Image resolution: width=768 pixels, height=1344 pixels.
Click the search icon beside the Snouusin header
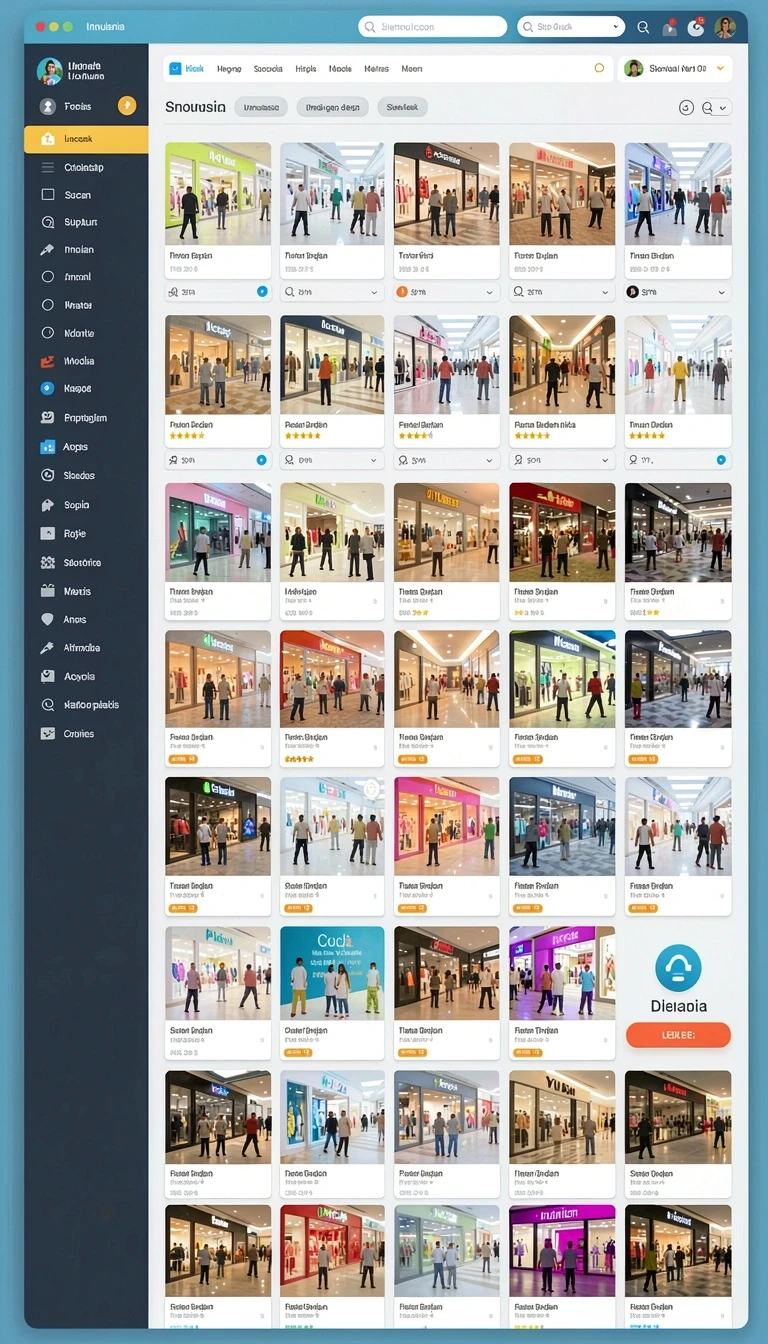click(708, 107)
